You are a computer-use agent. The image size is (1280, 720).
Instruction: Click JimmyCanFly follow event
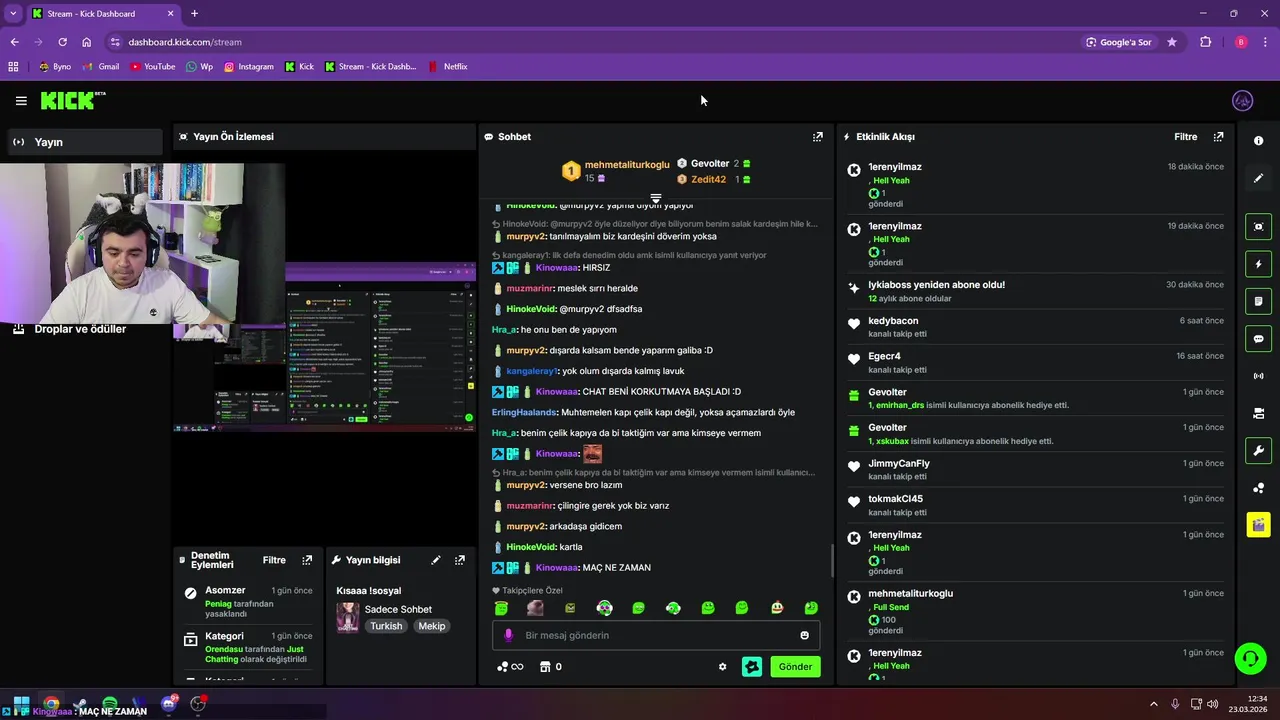click(1035, 469)
